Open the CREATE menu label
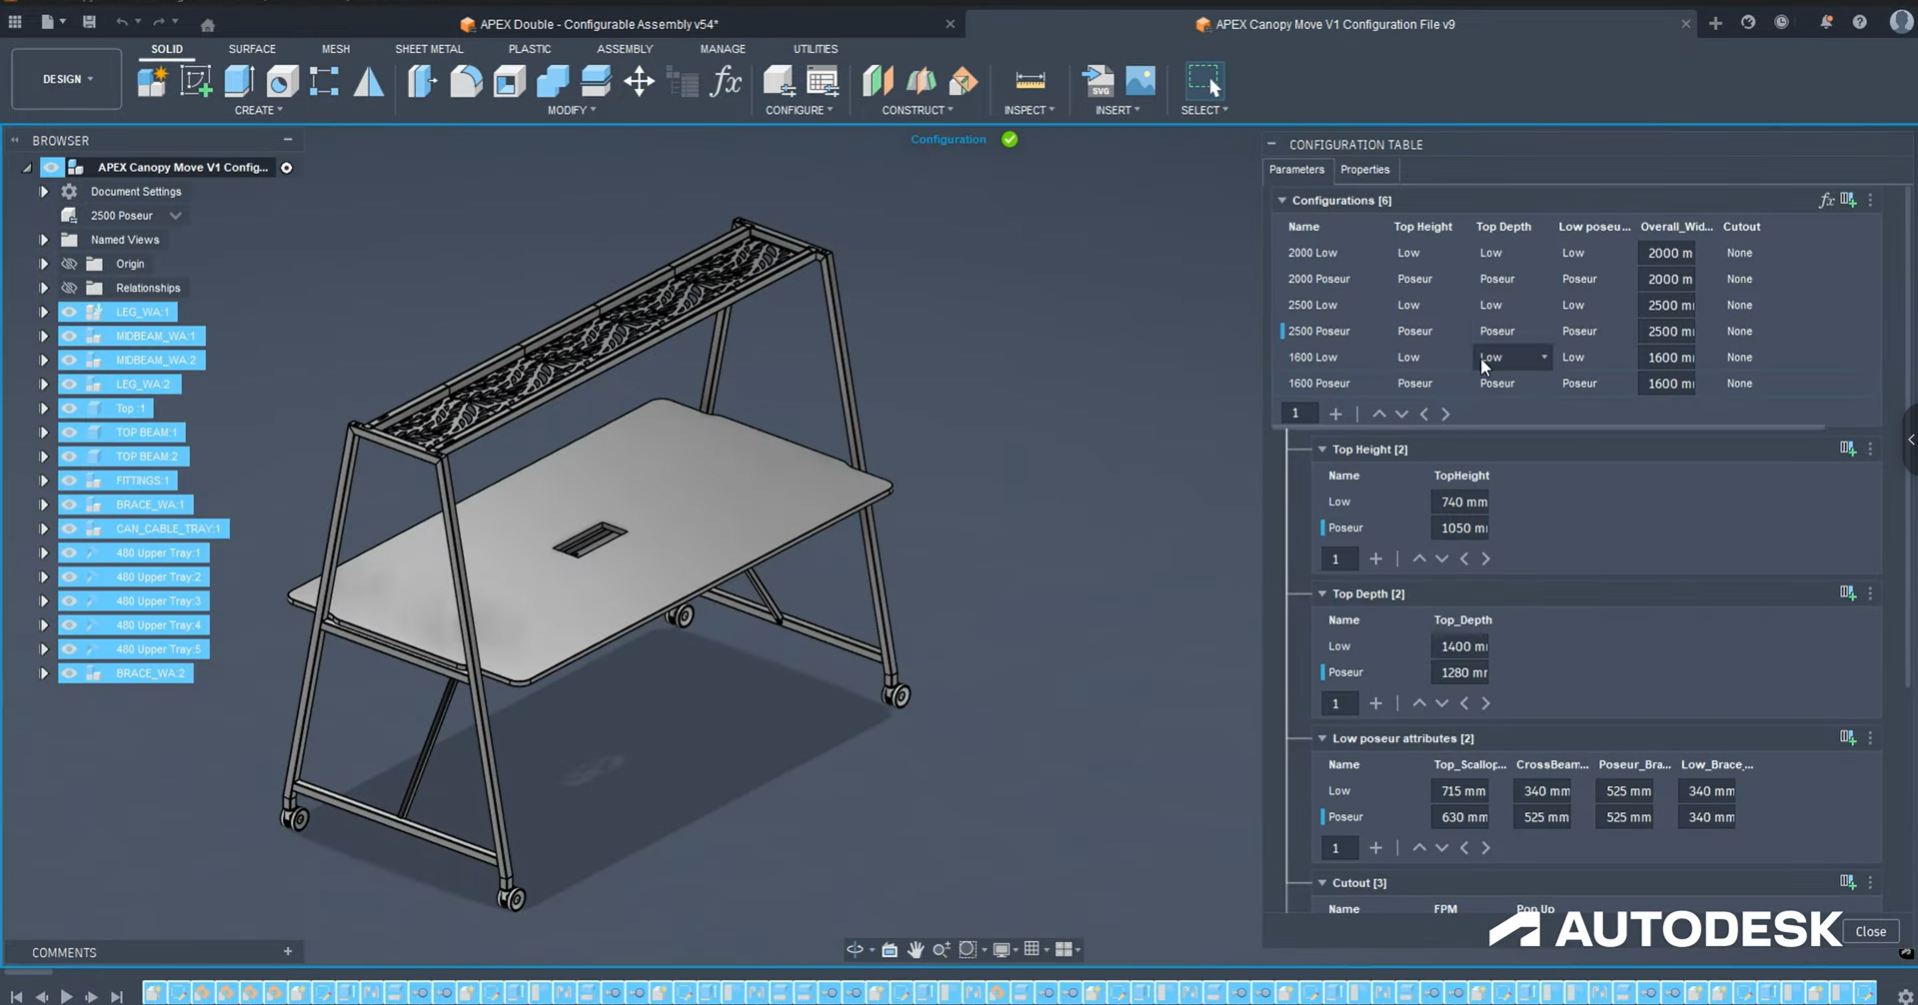The width and height of the screenshot is (1918, 1005). (x=258, y=110)
